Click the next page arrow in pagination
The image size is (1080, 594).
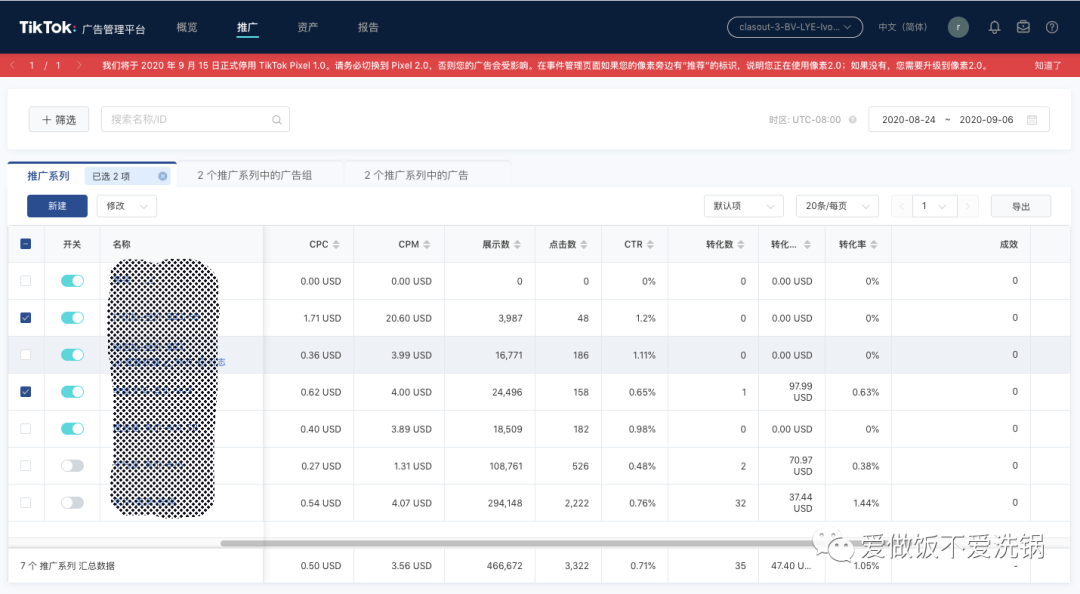point(966,205)
